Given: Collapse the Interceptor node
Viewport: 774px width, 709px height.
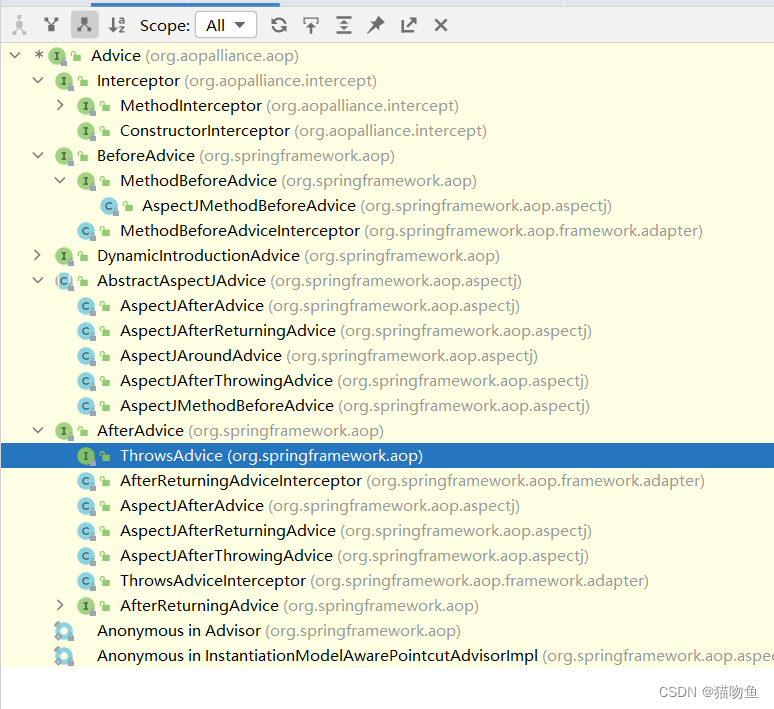Looking at the screenshot, I should [x=38, y=80].
